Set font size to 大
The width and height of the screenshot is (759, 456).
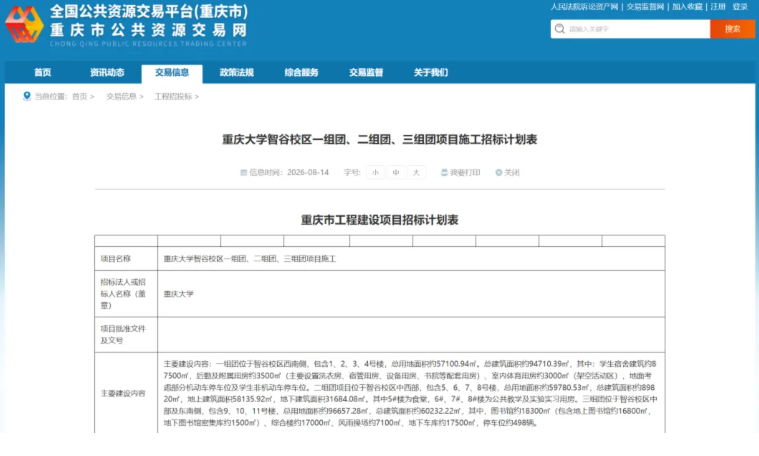coord(416,172)
